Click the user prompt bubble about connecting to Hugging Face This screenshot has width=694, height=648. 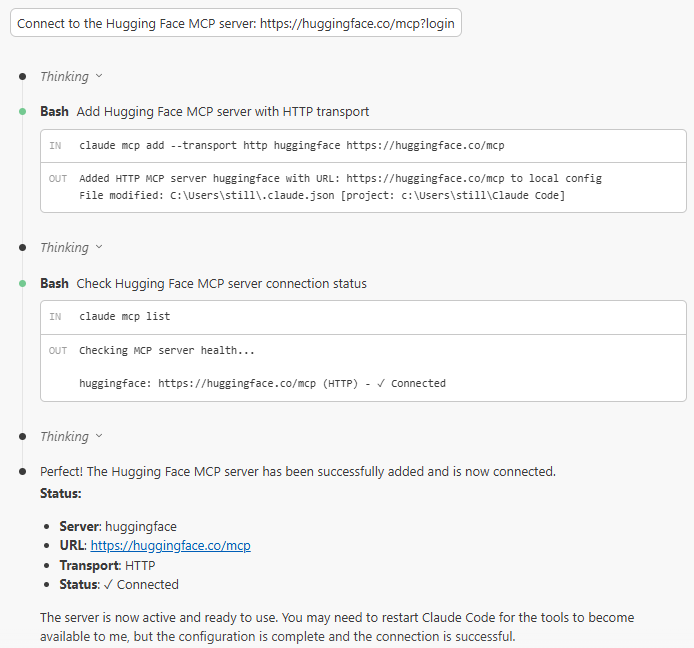pyautogui.click(x=236, y=24)
